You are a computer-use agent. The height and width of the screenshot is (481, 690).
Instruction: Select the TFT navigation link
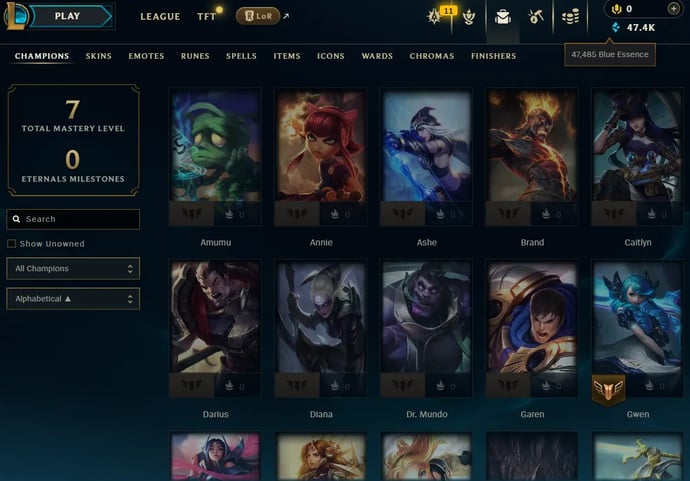(206, 17)
